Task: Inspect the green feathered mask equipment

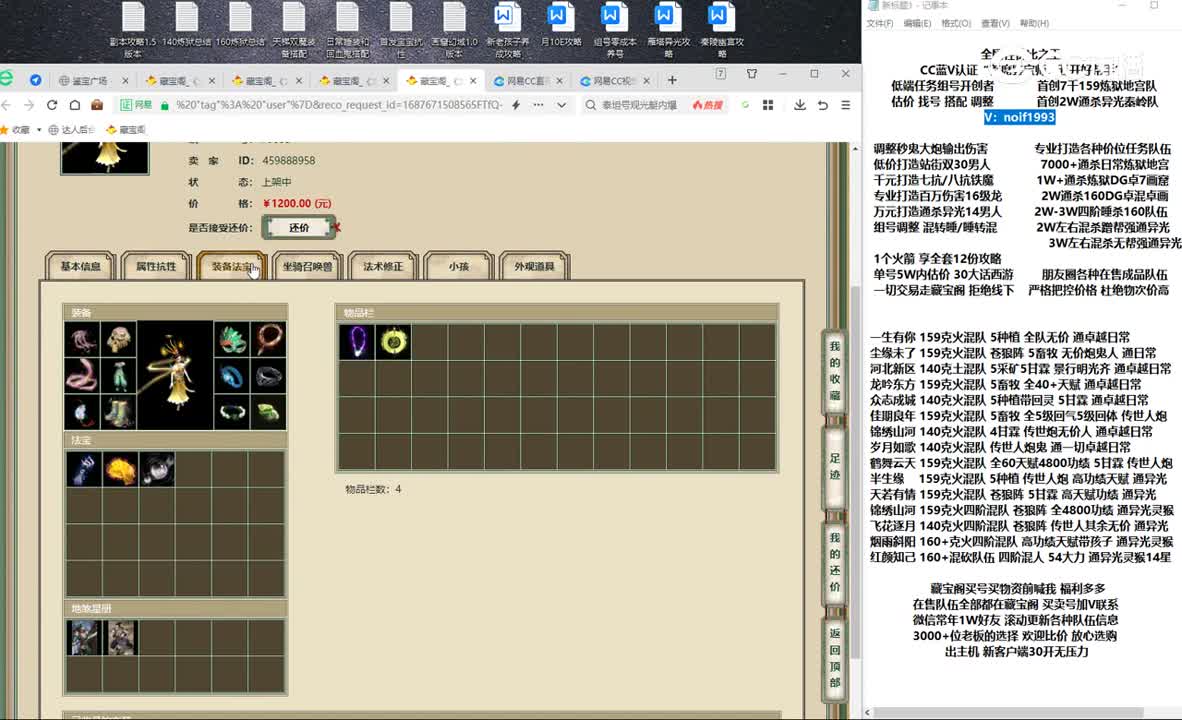Action: point(231,339)
